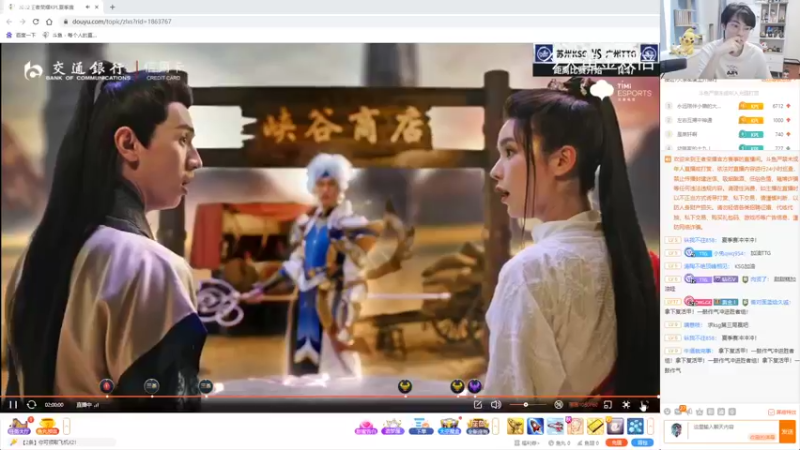Open the task hall gift icon with red badge
The width and height of the screenshot is (800, 450).
coord(19,426)
